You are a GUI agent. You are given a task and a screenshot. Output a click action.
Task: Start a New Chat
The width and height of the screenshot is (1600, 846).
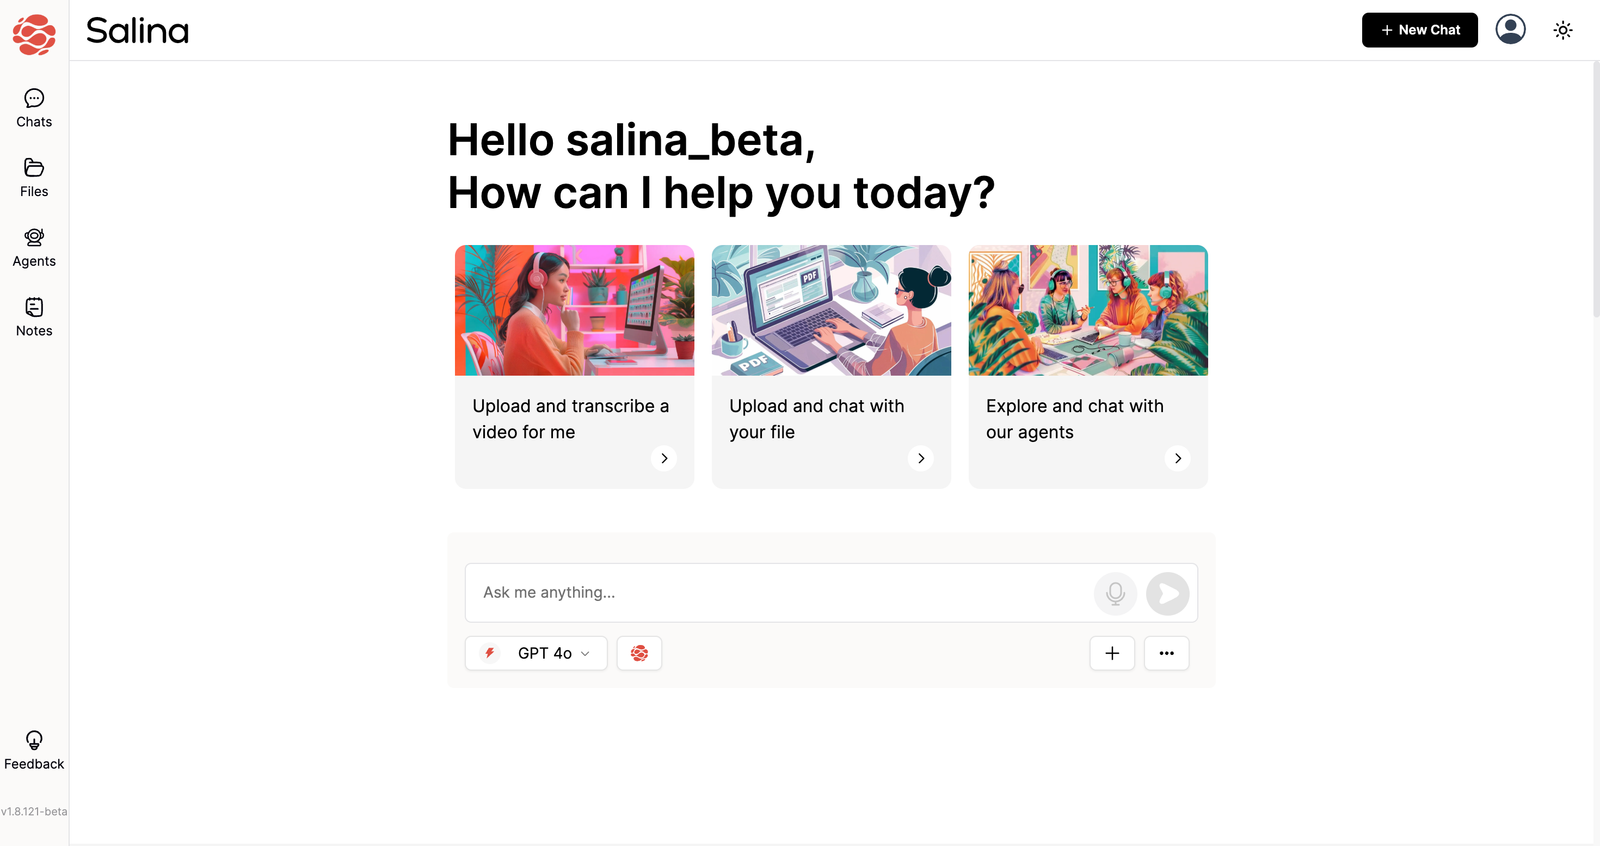point(1420,30)
